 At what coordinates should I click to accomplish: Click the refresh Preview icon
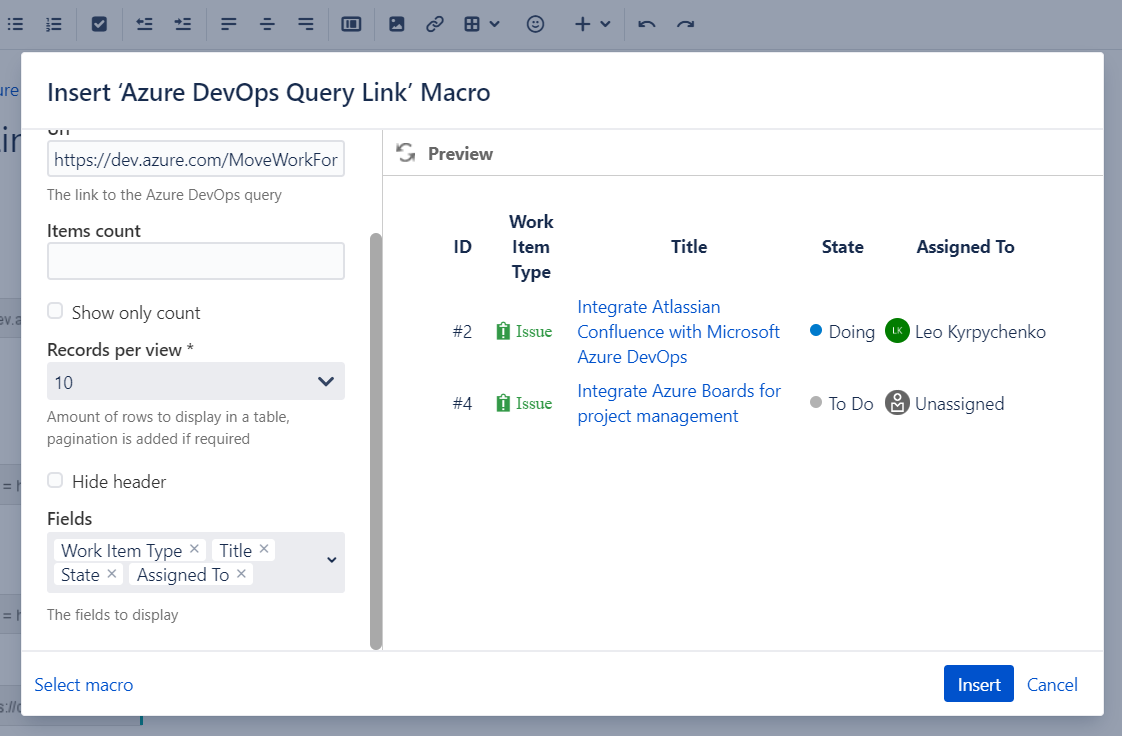click(406, 153)
